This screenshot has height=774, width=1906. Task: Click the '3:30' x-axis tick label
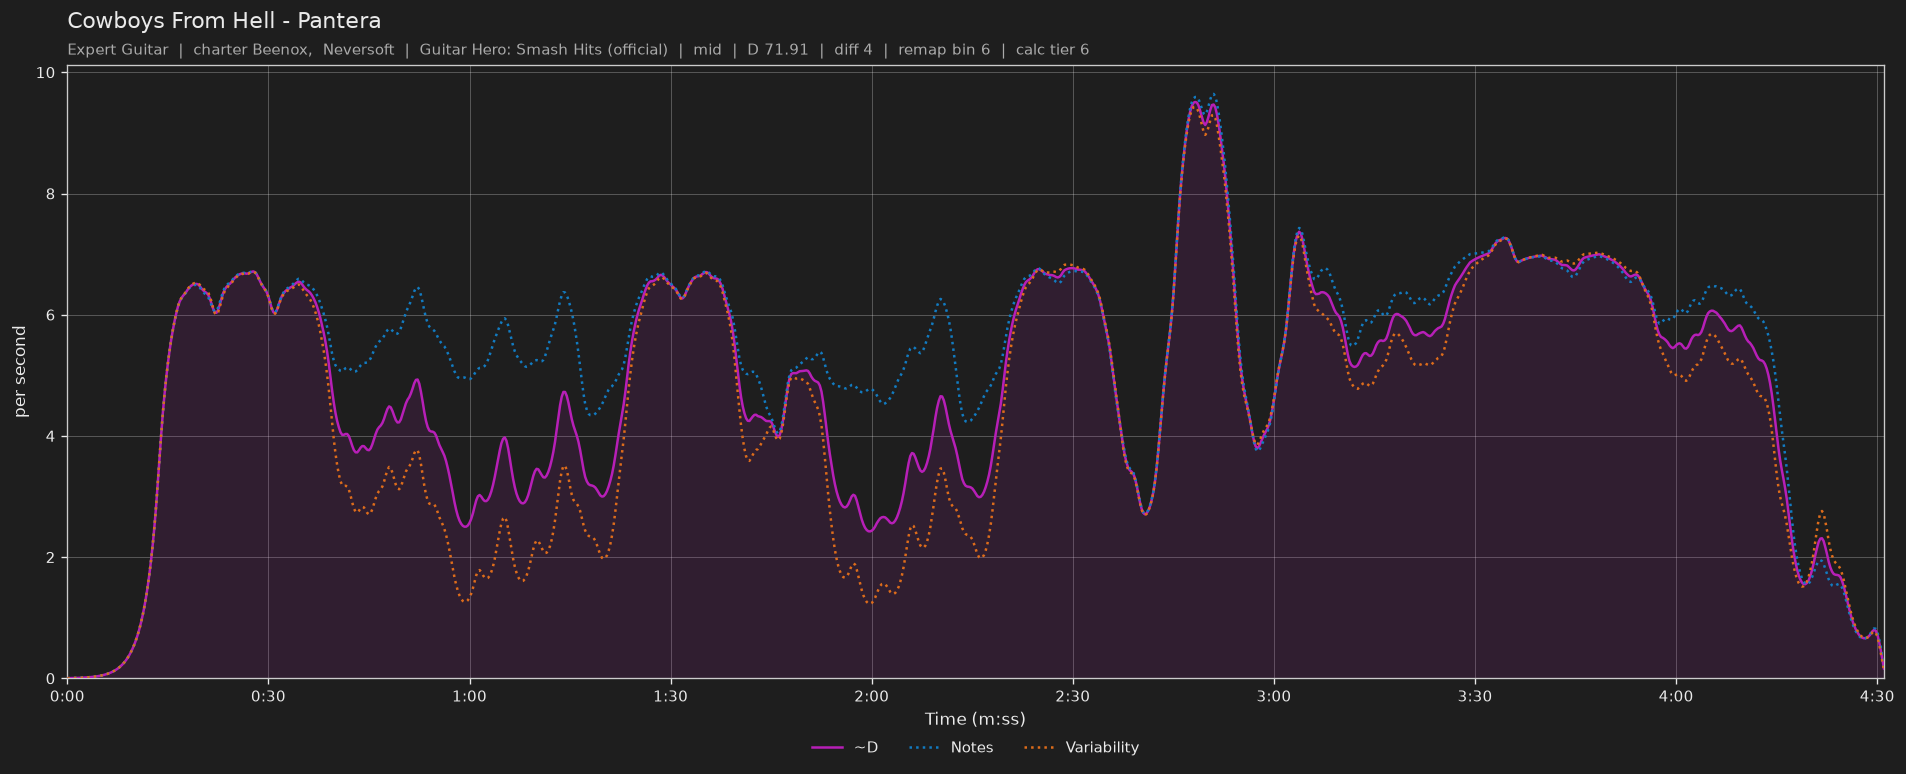[1475, 697]
